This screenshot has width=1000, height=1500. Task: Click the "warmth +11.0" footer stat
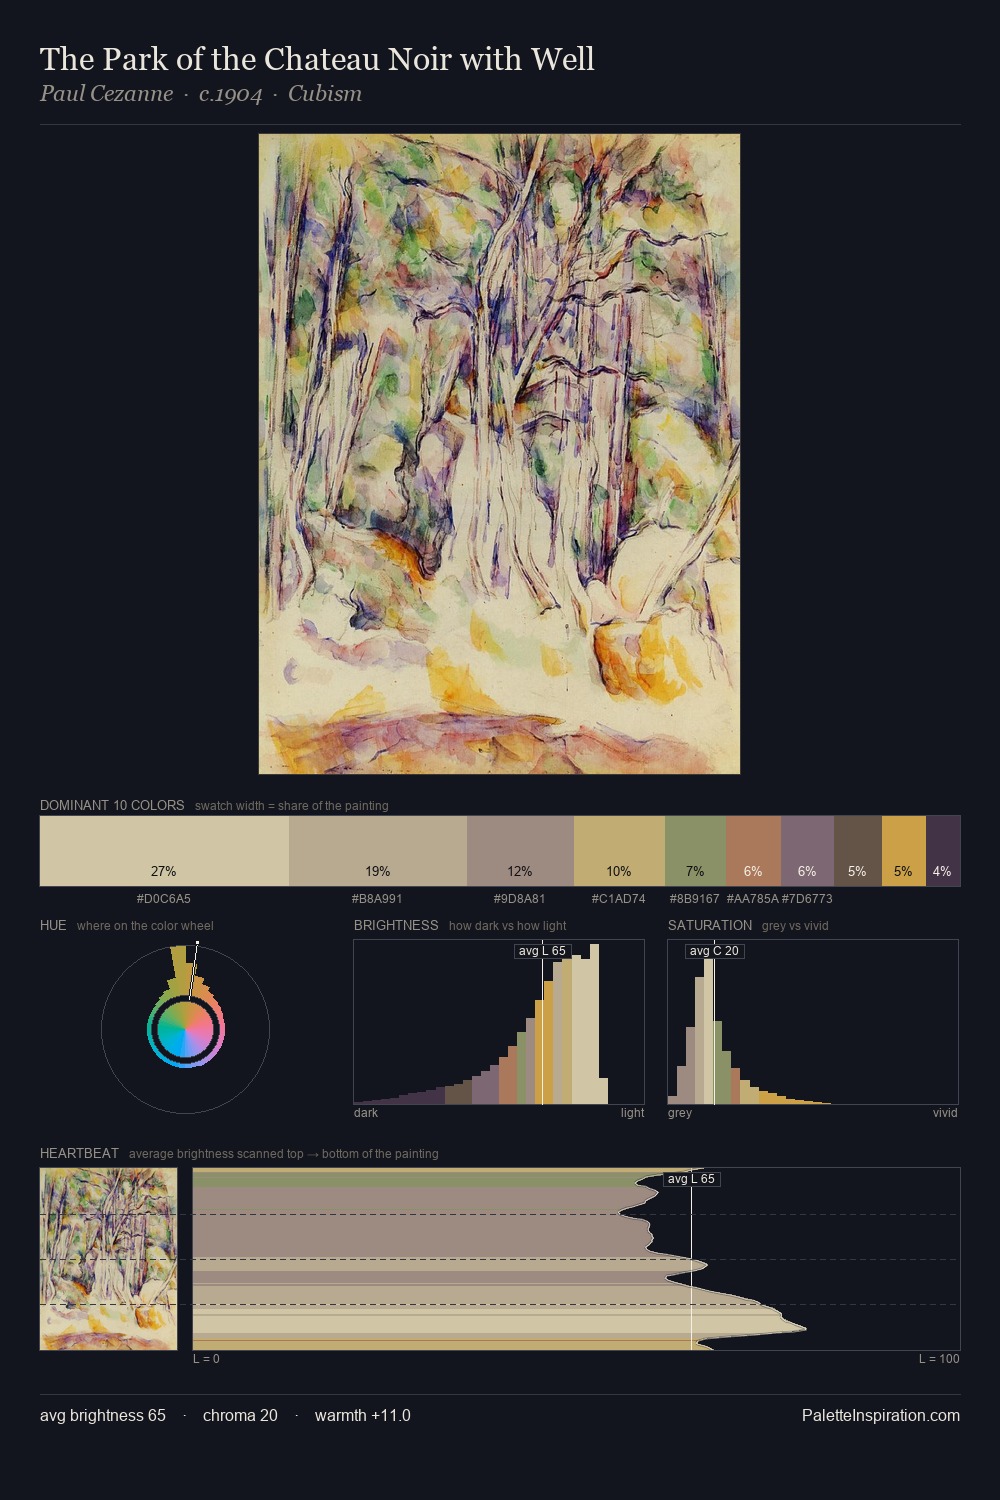click(x=363, y=1415)
